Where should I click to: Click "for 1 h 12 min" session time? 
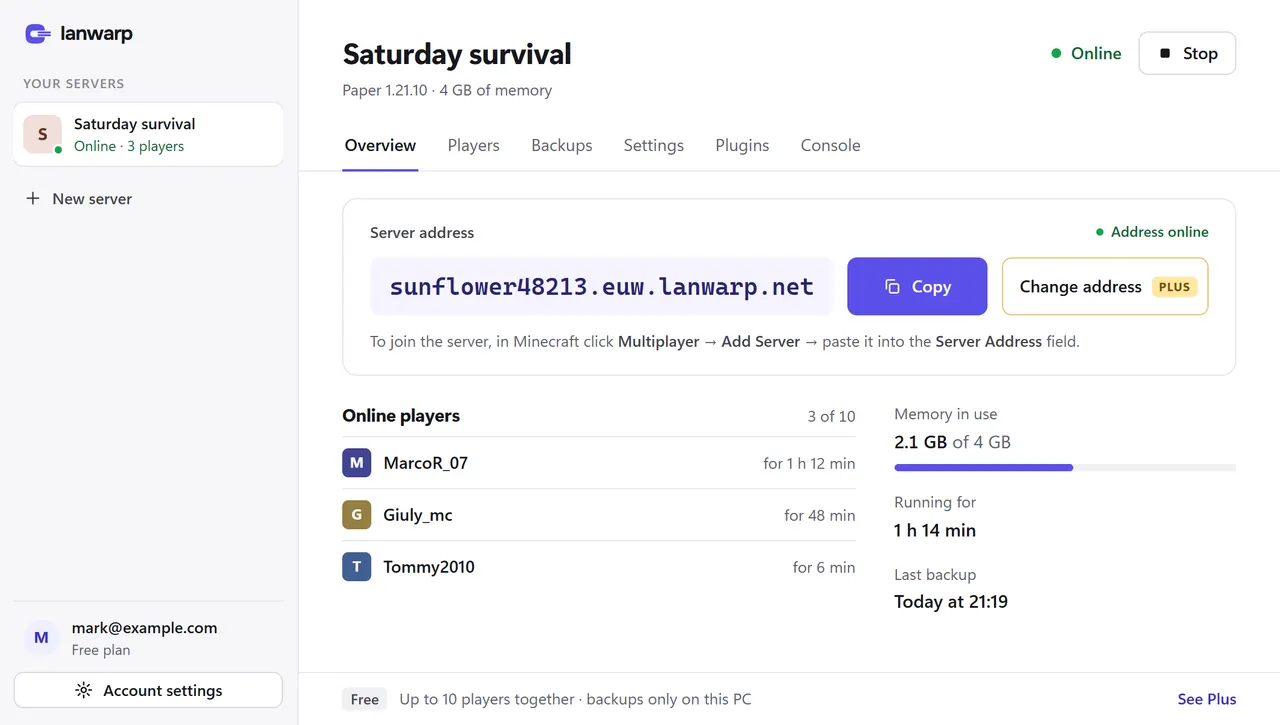(x=809, y=463)
